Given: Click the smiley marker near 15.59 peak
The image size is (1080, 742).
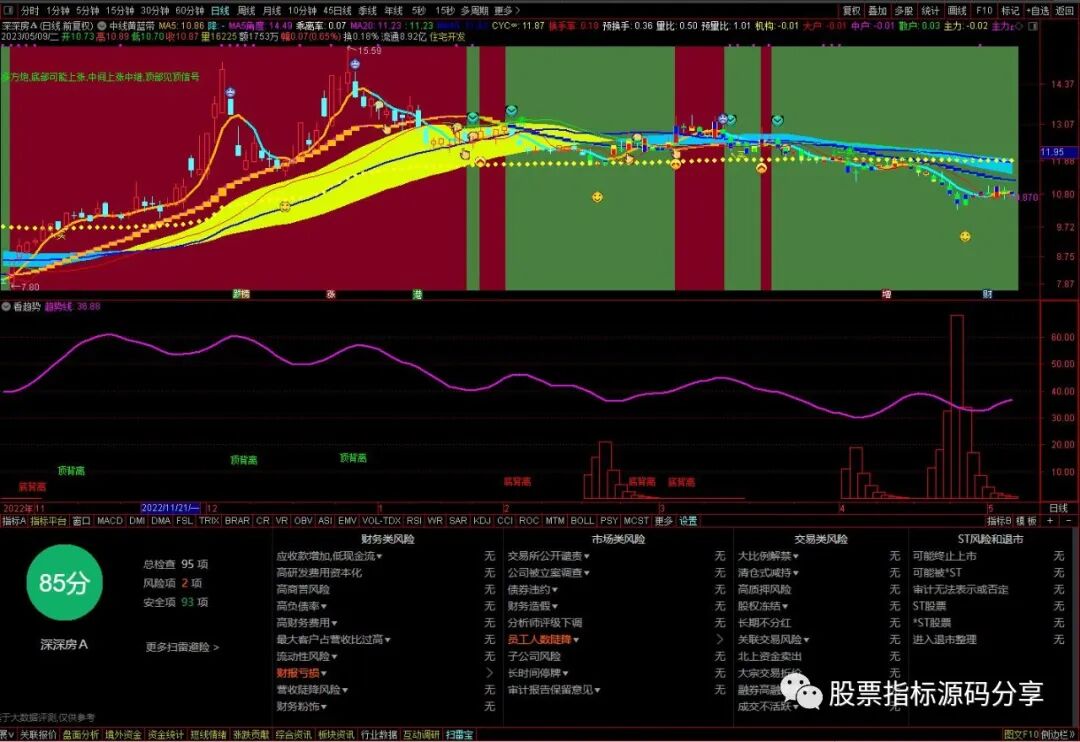Looking at the screenshot, I should (x=355, y=64).
